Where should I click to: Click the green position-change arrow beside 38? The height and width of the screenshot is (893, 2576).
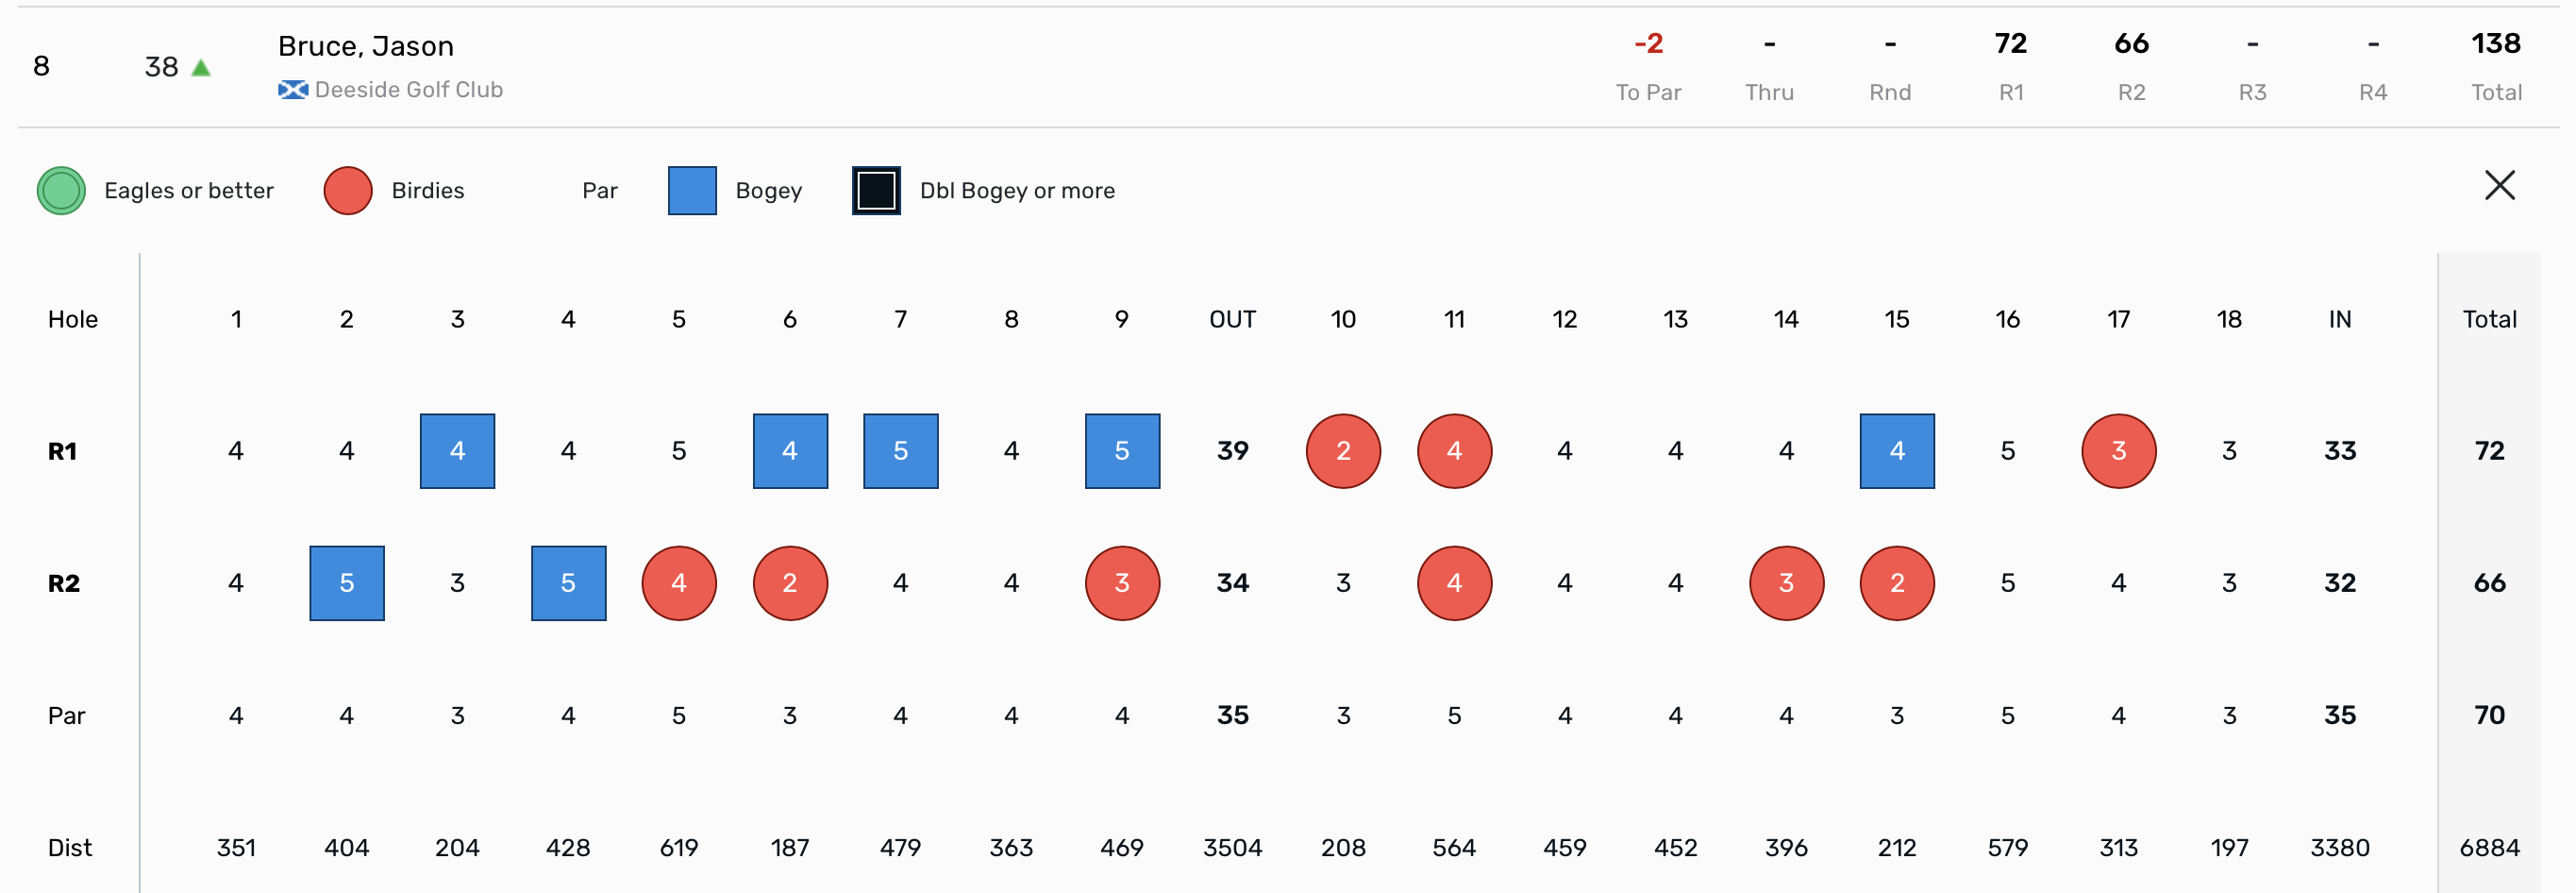click(x=201, y=68)
